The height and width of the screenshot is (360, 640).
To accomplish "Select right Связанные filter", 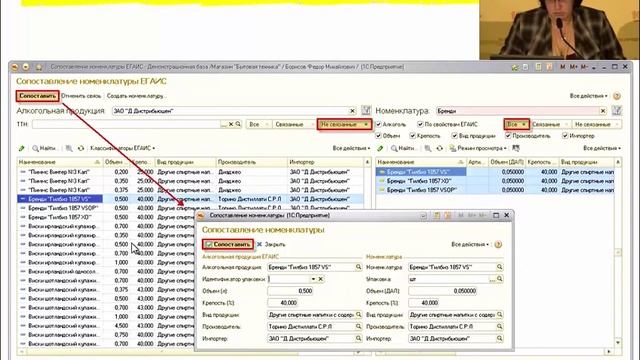I will pyautogui.click(x=550, y=124).
